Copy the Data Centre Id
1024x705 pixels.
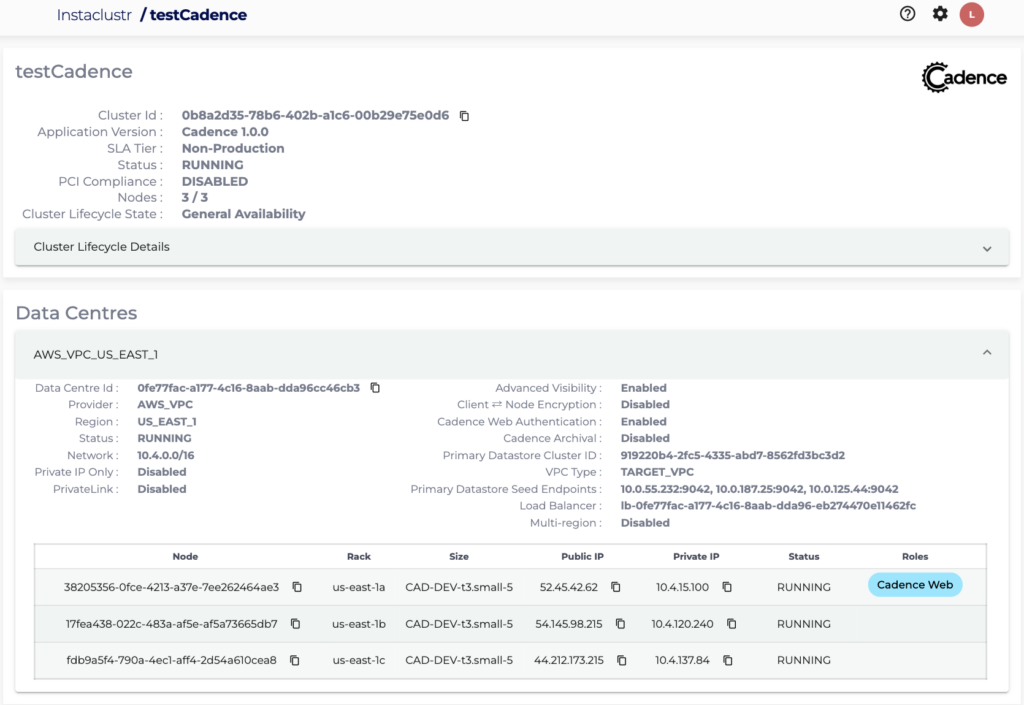pyautogui.click(x=375, y=387)
